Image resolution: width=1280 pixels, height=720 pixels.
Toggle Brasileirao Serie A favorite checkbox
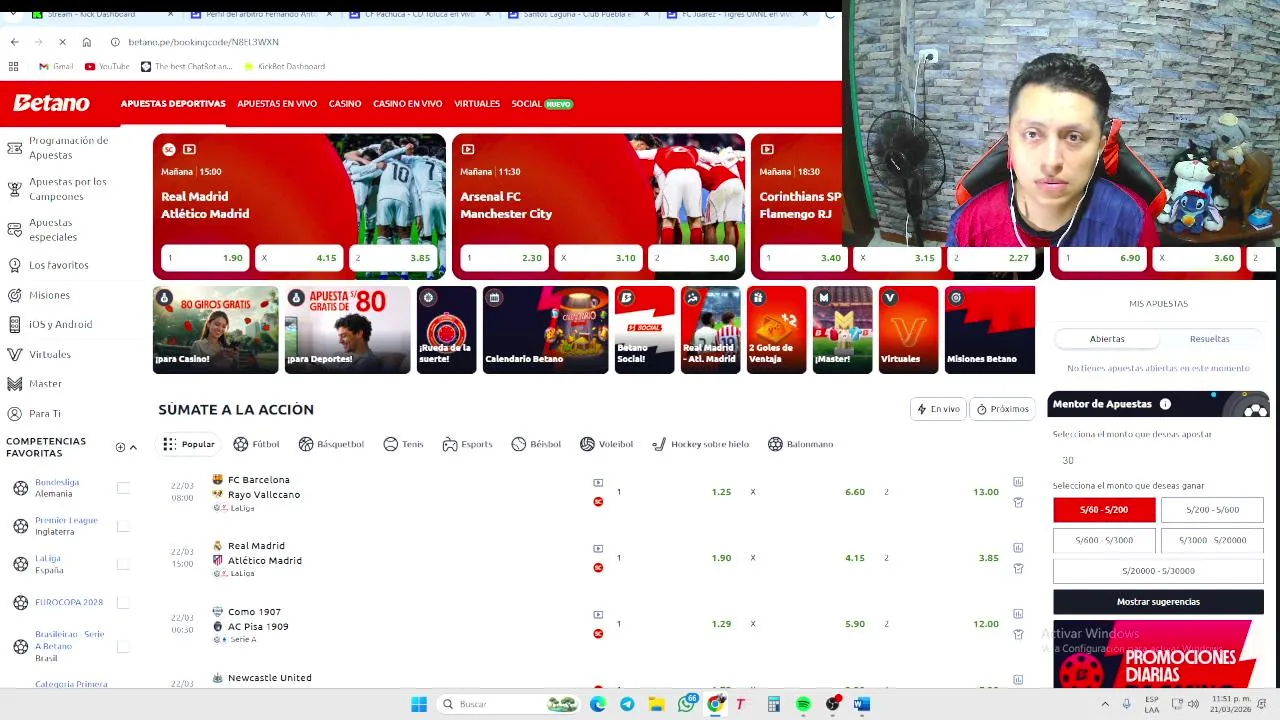tap(123, 646)
